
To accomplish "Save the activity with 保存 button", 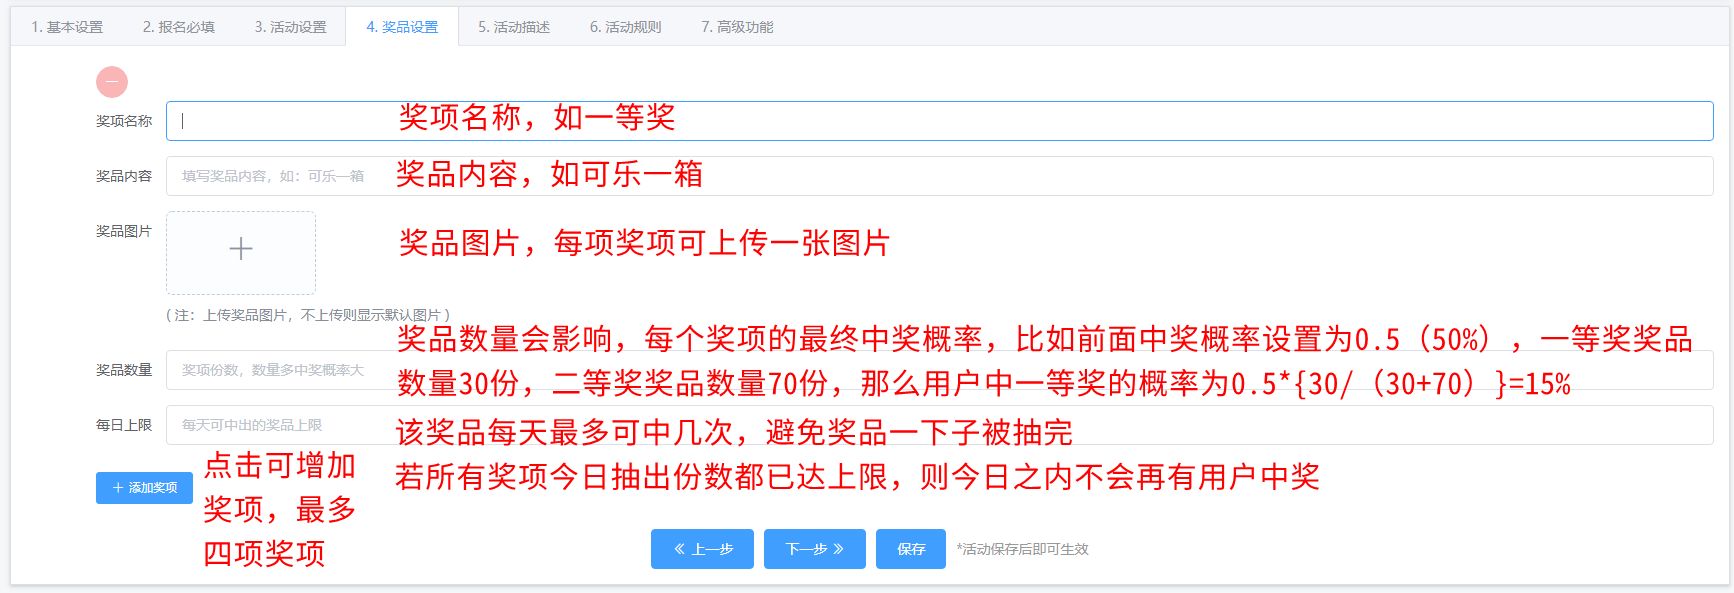I will click(x=910, y=549).
